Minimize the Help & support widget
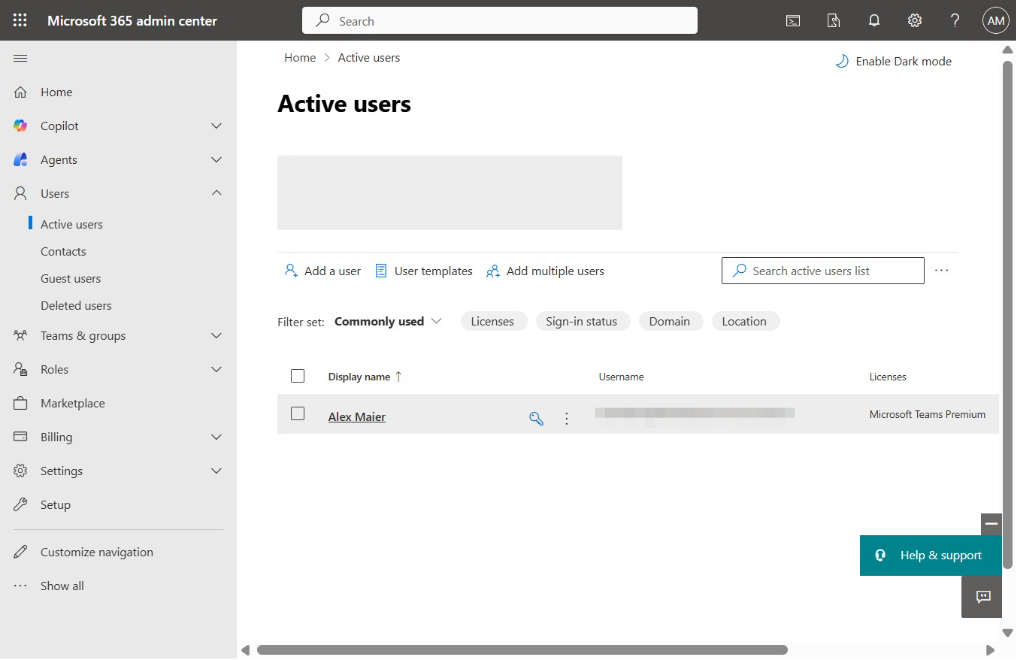The image size is (1016, 660). pos(991,524)
